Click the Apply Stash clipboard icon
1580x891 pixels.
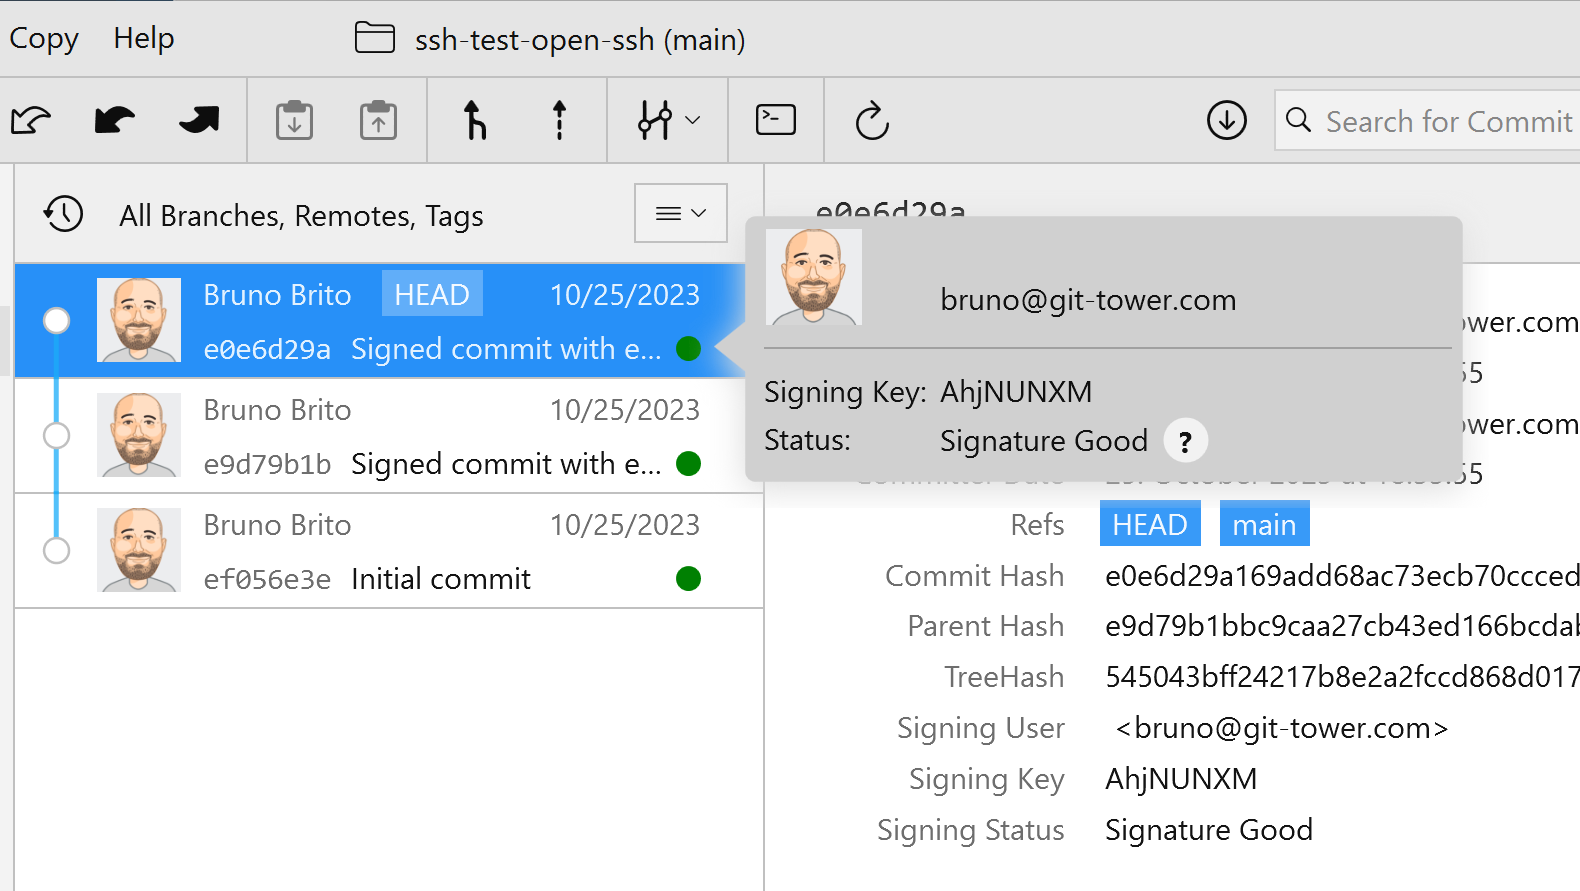click(378, 121)
